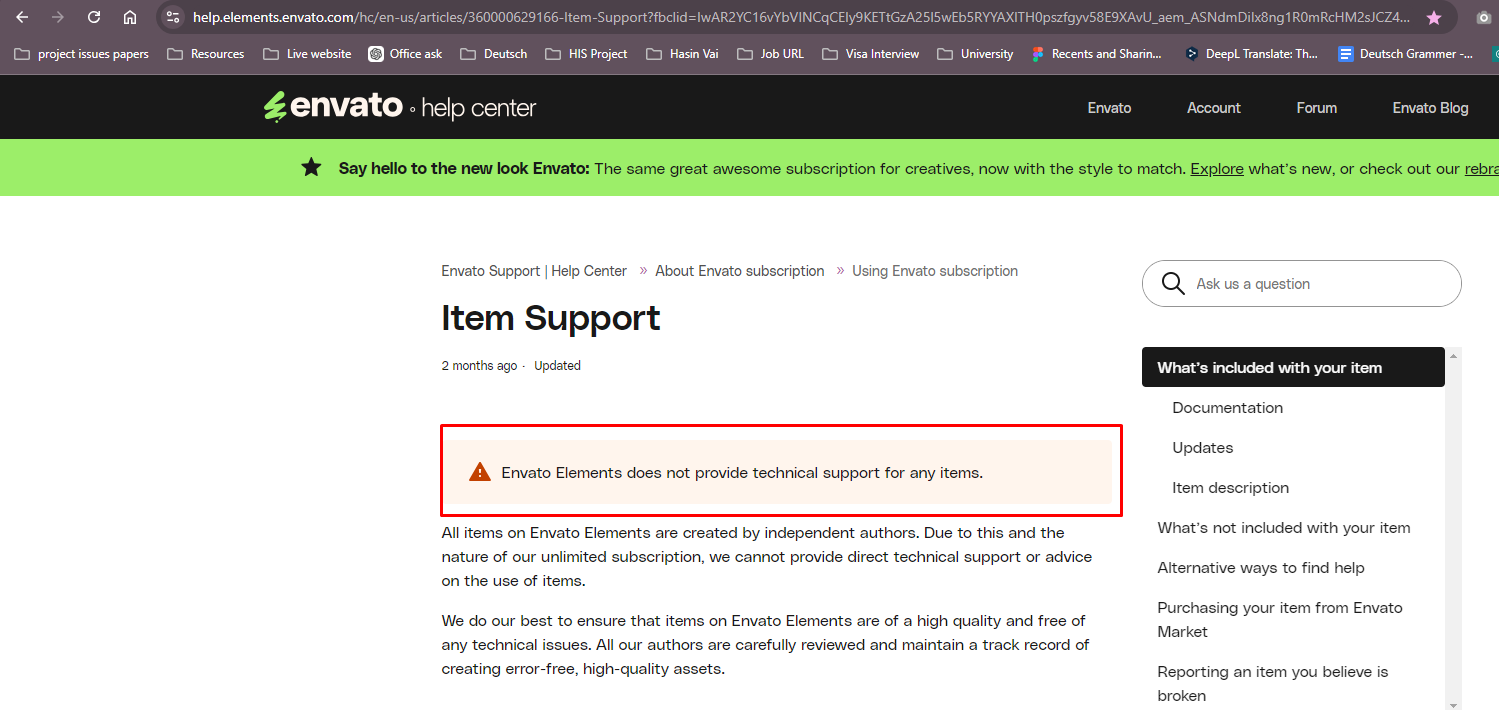The width and height of the screenshot is (1499, 710).
Task: Click the black star icon in the green banner
Action: [x=312, y=168]
